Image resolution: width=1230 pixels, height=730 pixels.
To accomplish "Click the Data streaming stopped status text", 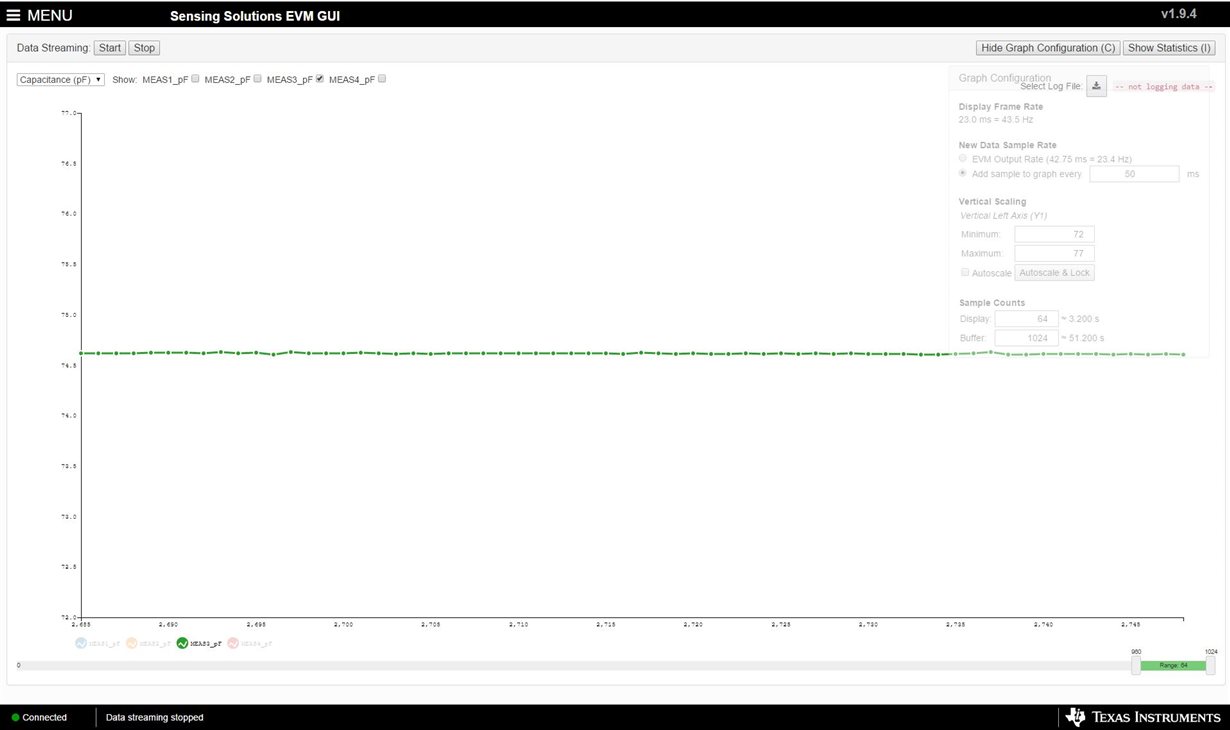I will pyautogui.click(x=154, y=717).
